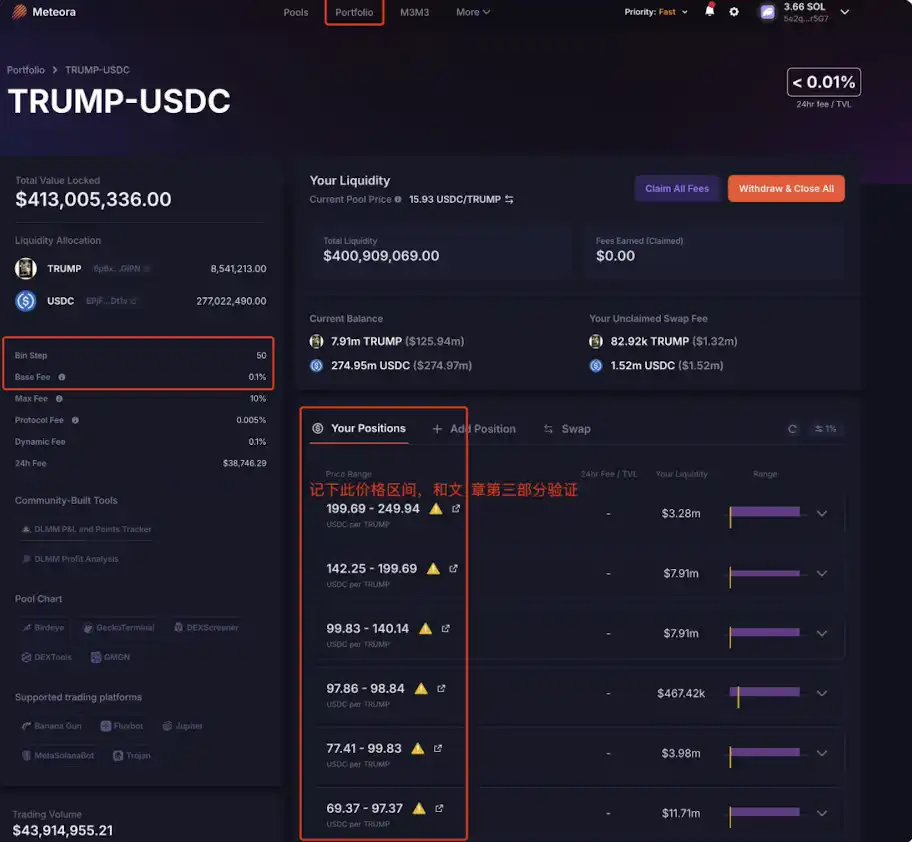Open external link for 199.69 - 249.94 position

[x=456, y=509]
